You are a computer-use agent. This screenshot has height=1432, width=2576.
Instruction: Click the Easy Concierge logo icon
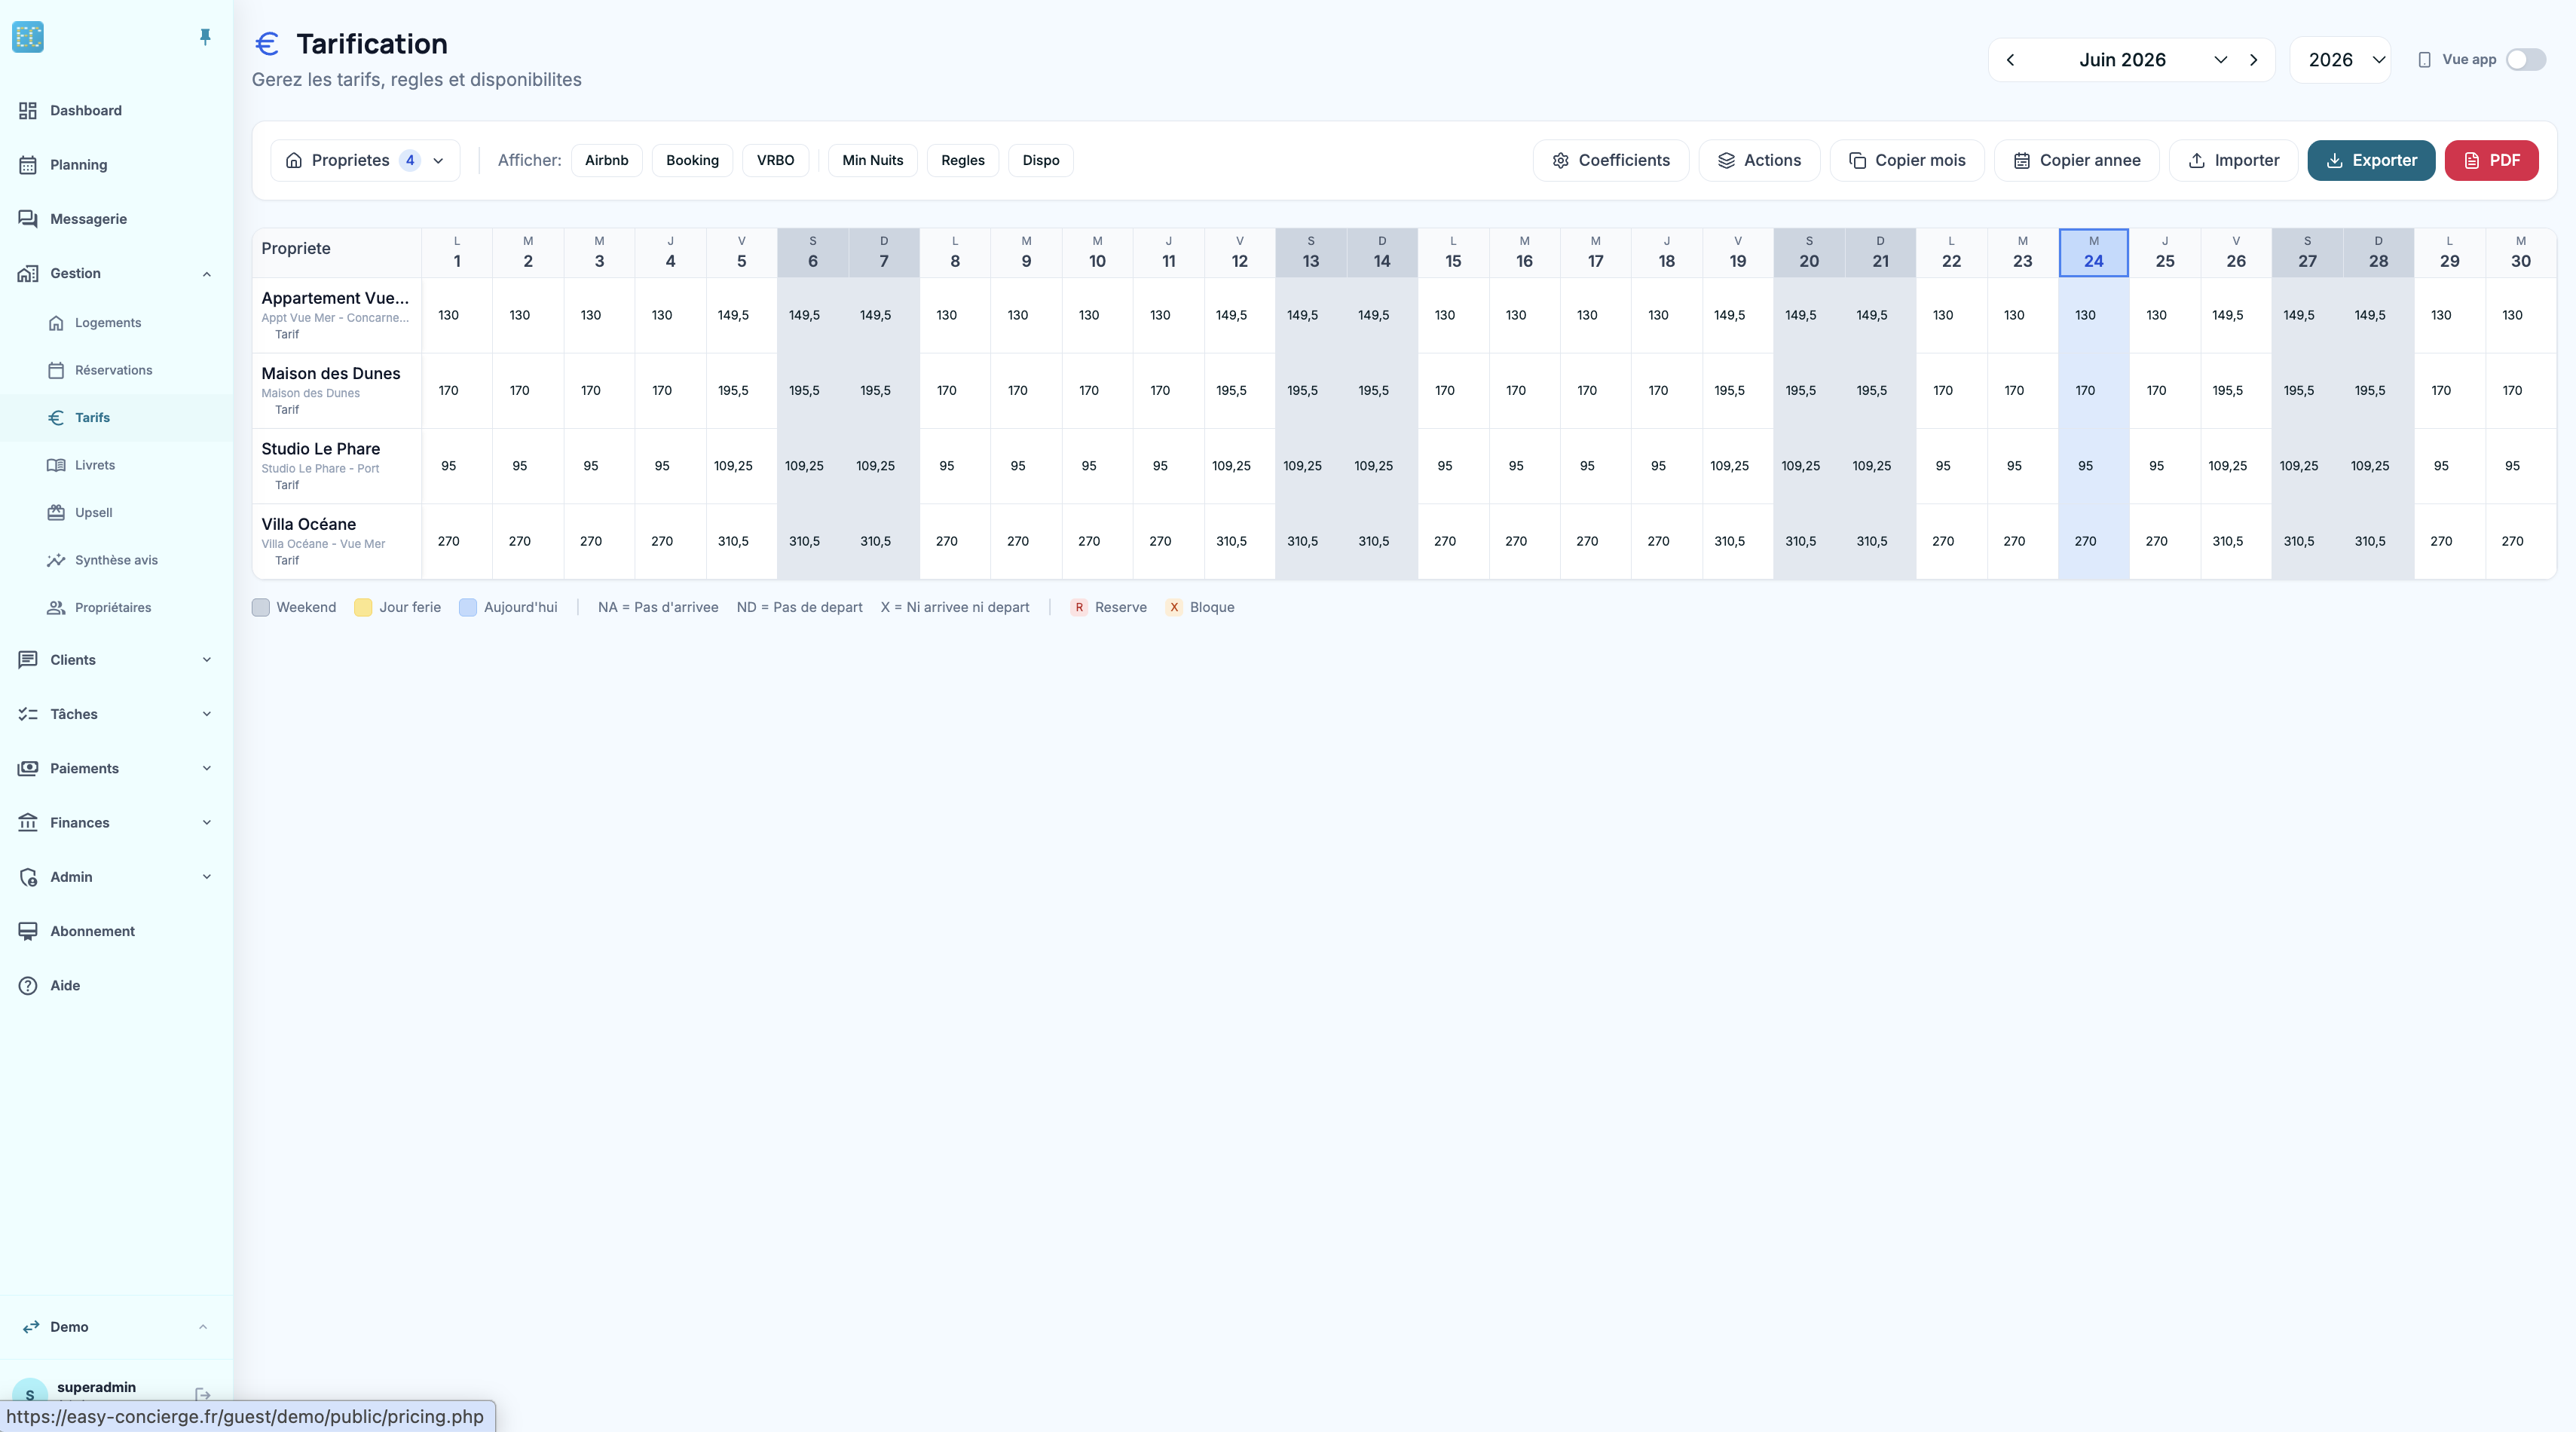28,37
